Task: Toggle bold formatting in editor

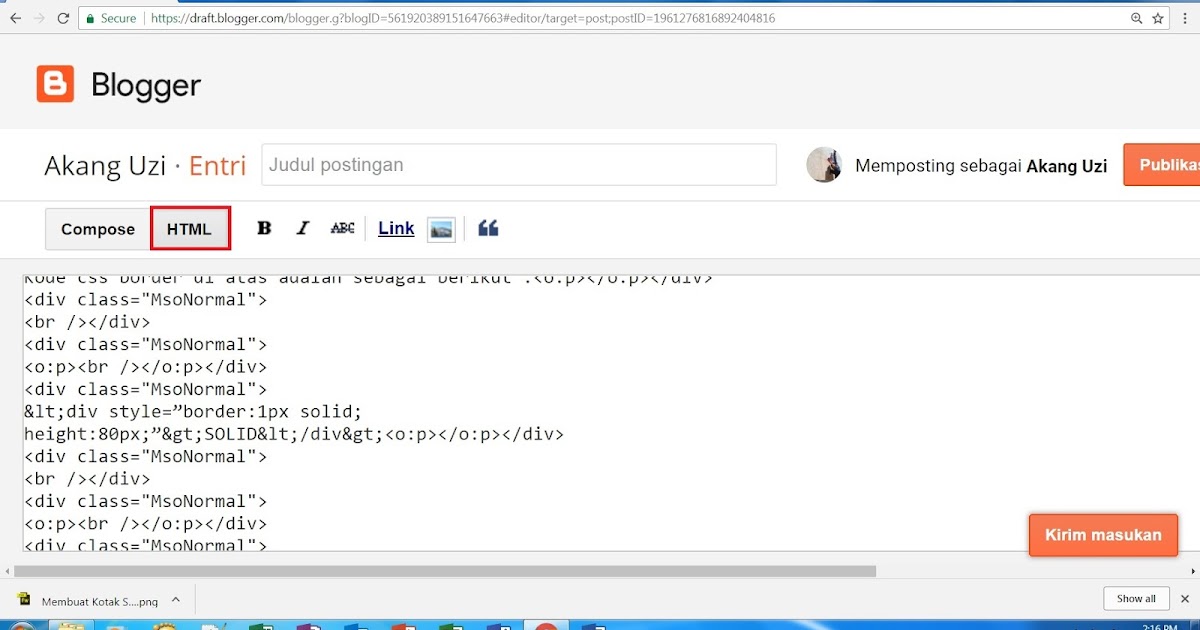Action: click(x=263, y=228)
